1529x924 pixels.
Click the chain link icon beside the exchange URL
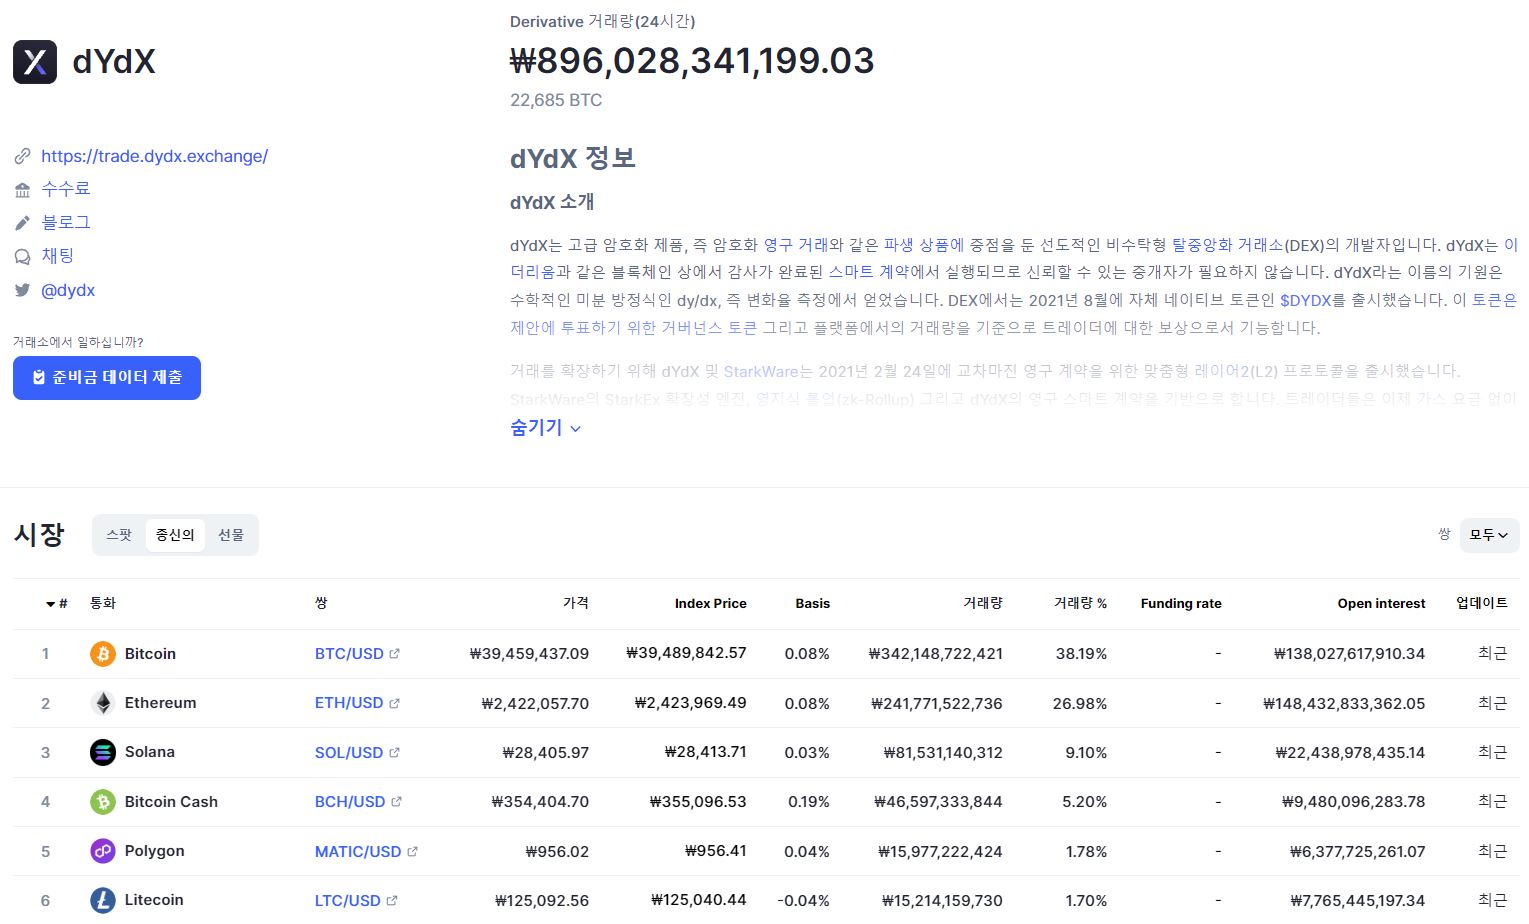coord(22,156)
